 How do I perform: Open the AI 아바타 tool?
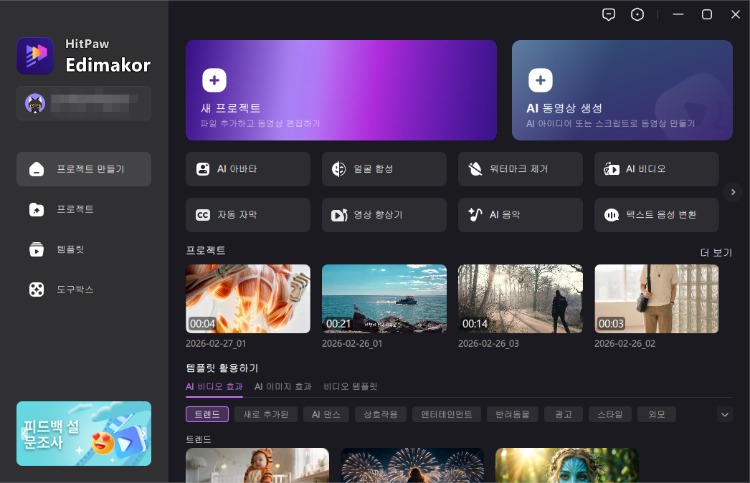[x=248, y=169]
